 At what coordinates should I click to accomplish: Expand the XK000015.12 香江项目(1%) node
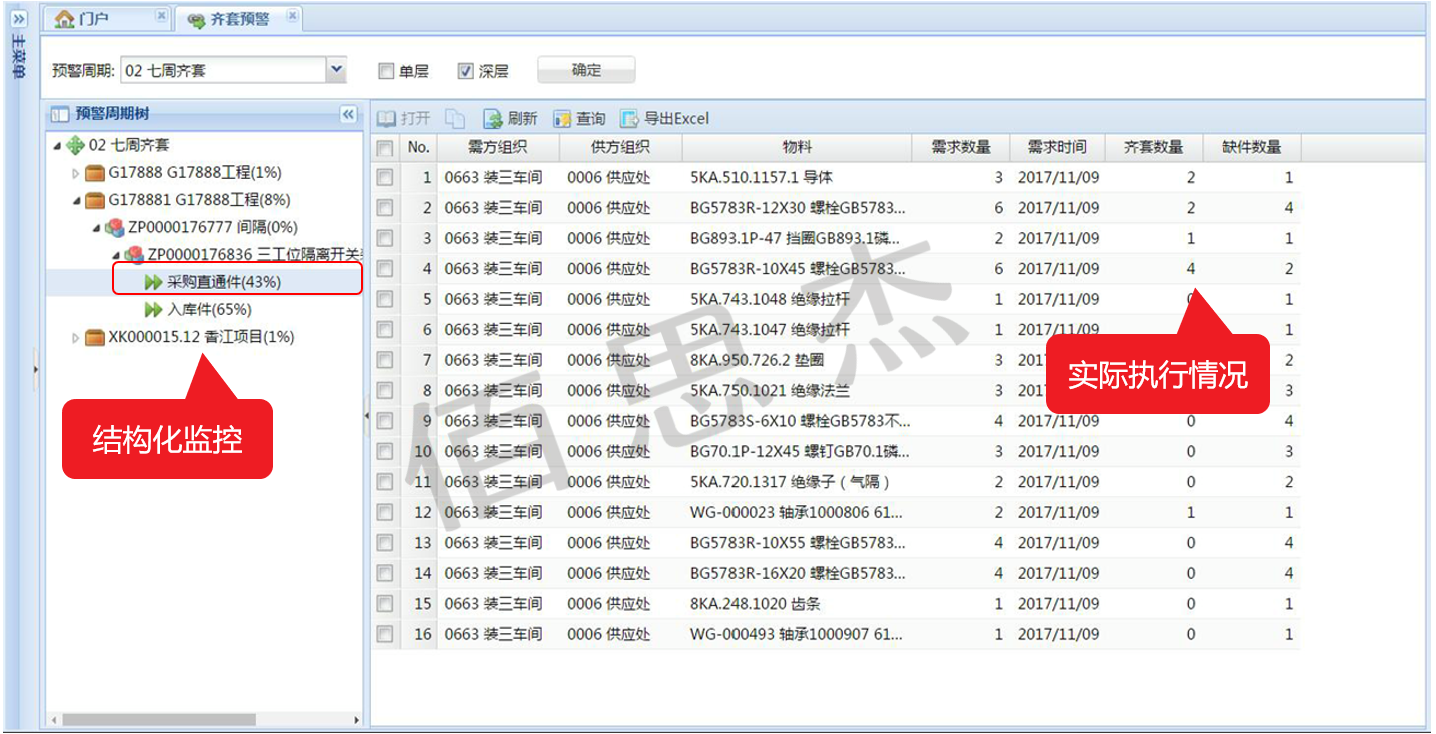click(75, 338)
